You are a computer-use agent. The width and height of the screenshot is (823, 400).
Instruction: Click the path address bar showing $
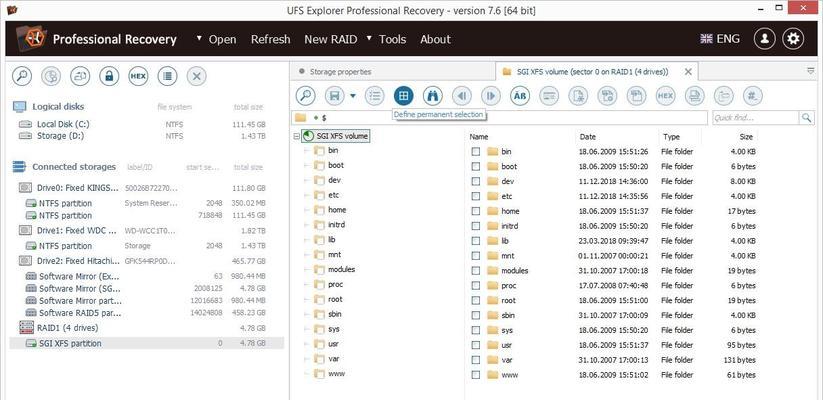pos(499,118)
